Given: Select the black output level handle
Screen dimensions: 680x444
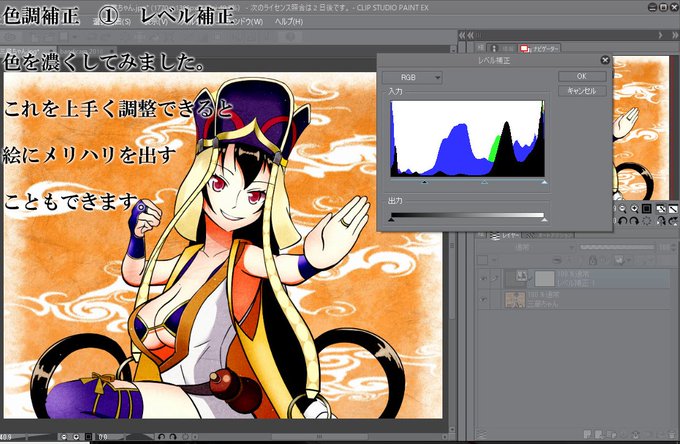Looking at the screenshot, I should pyautogui.click(x=391, y=220).
